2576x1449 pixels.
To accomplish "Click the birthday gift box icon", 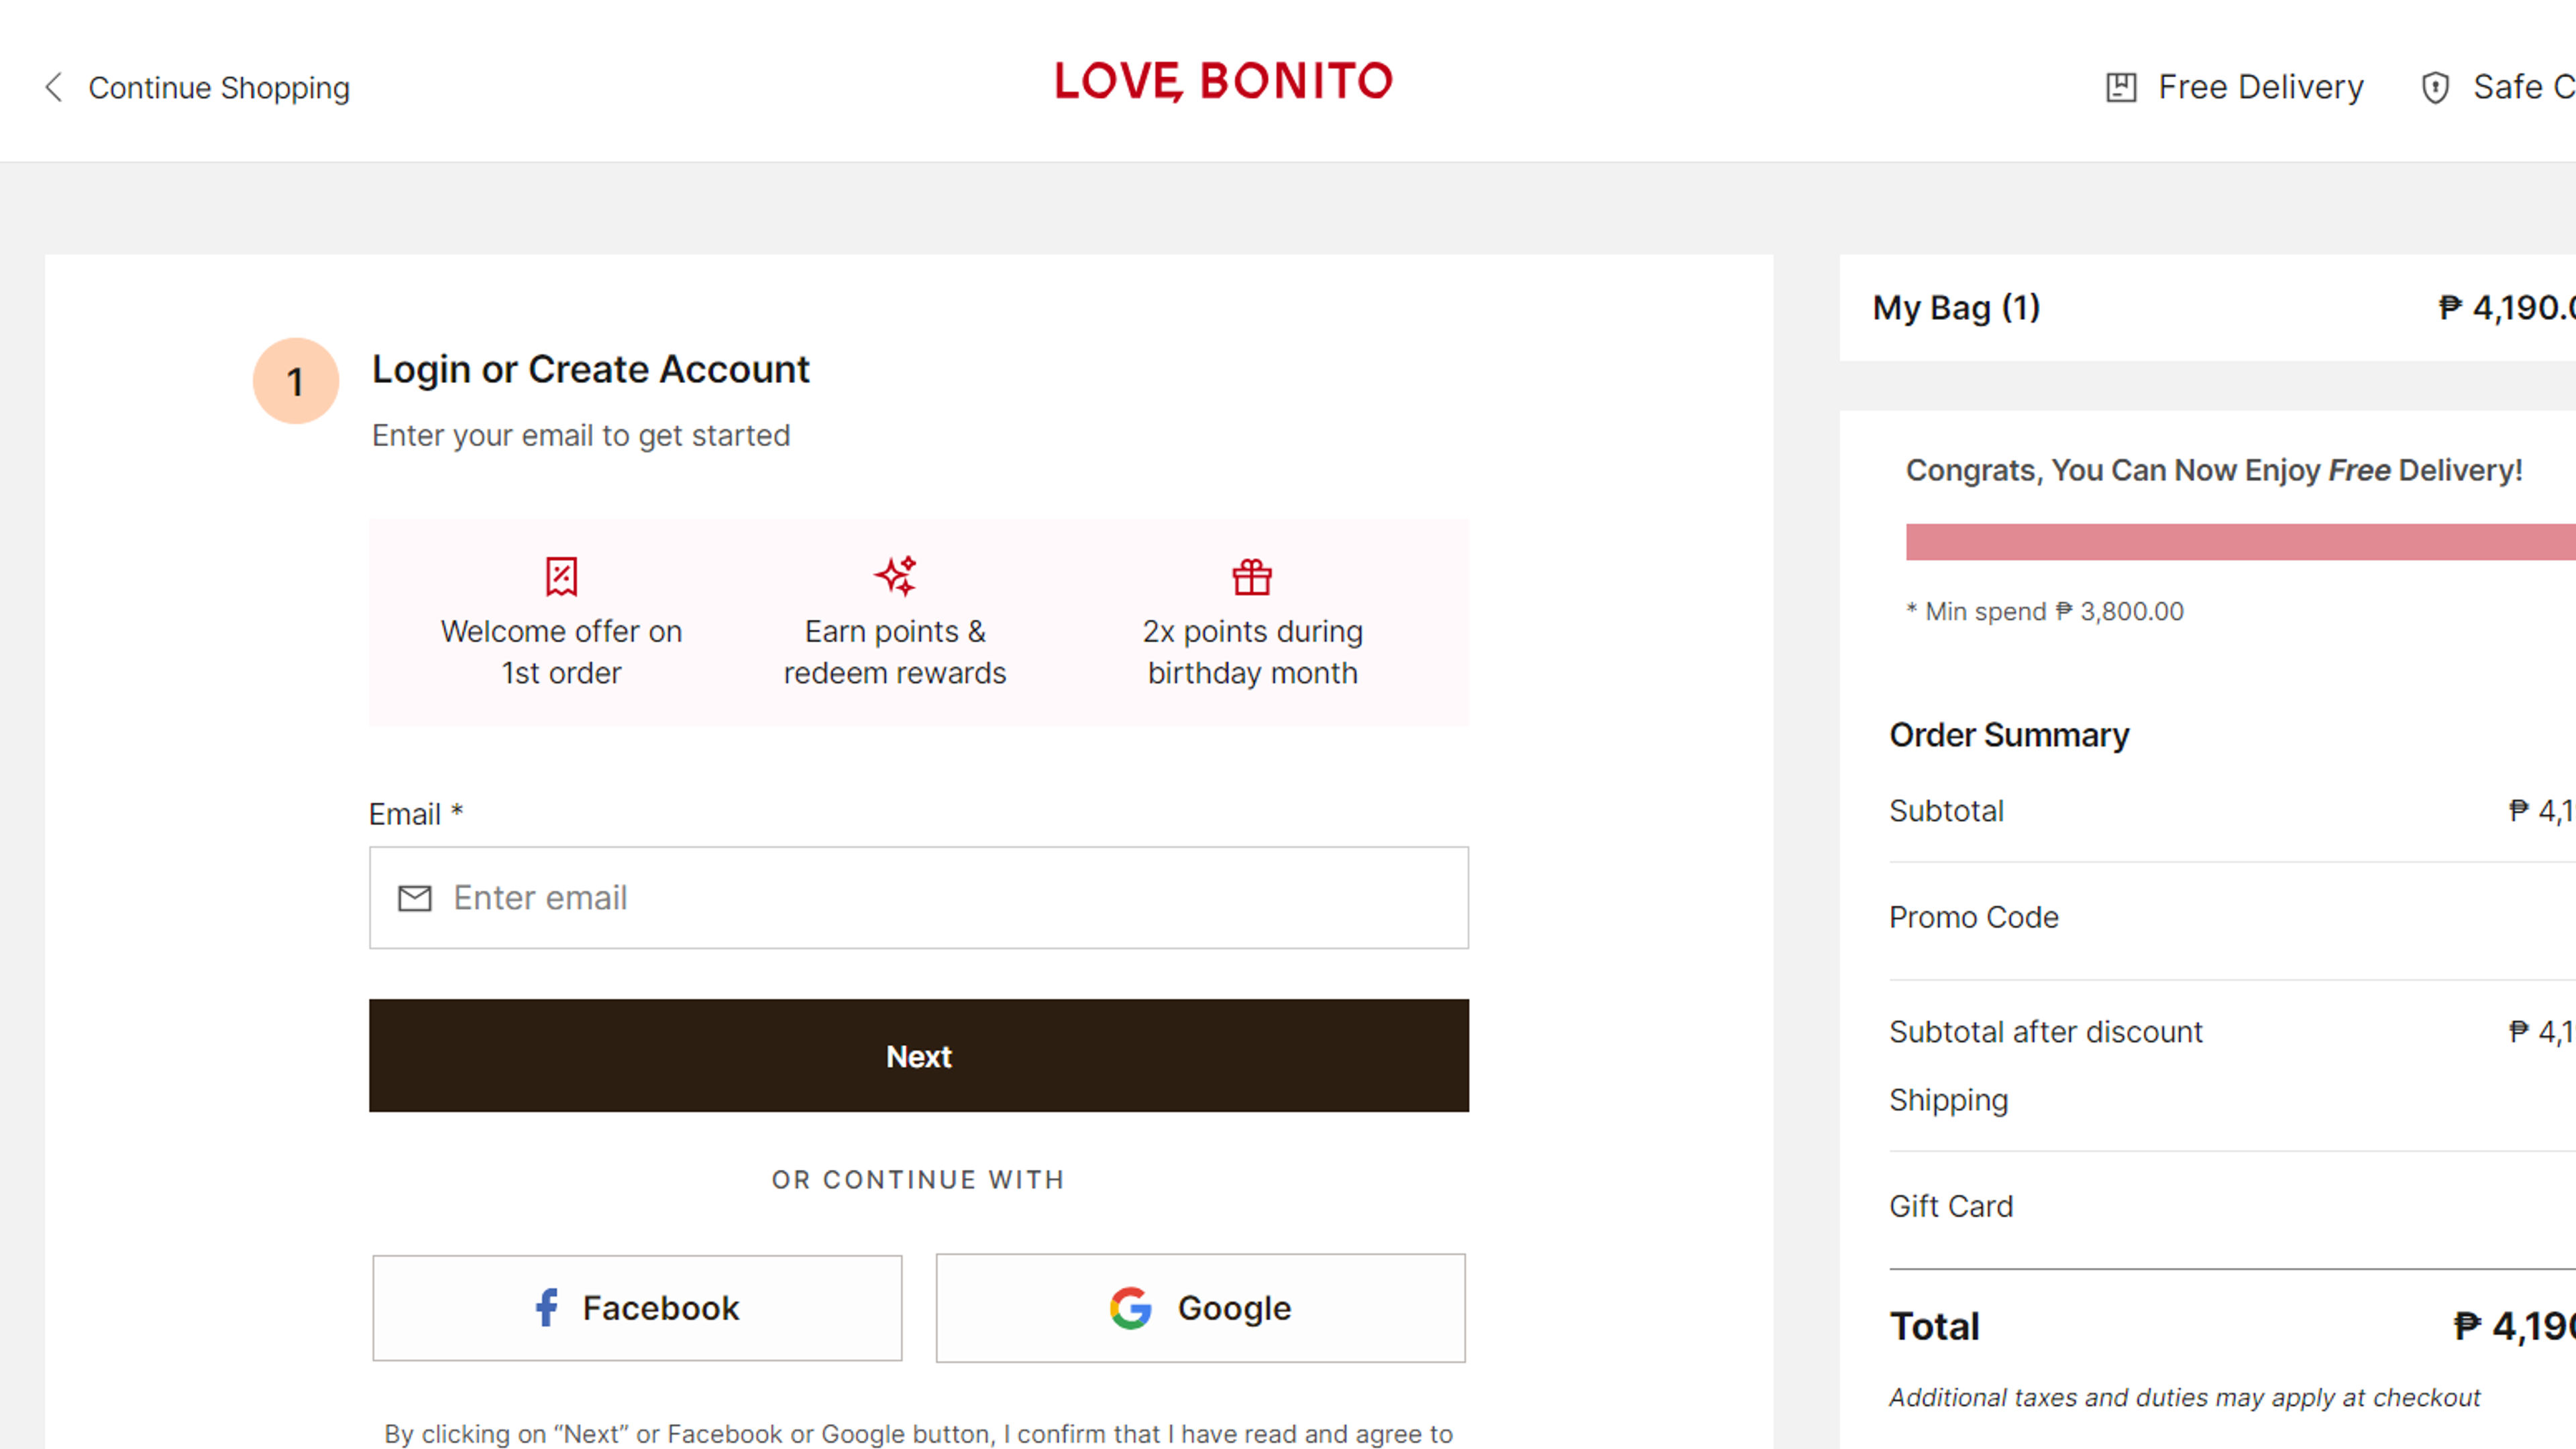I will 1251,576.
